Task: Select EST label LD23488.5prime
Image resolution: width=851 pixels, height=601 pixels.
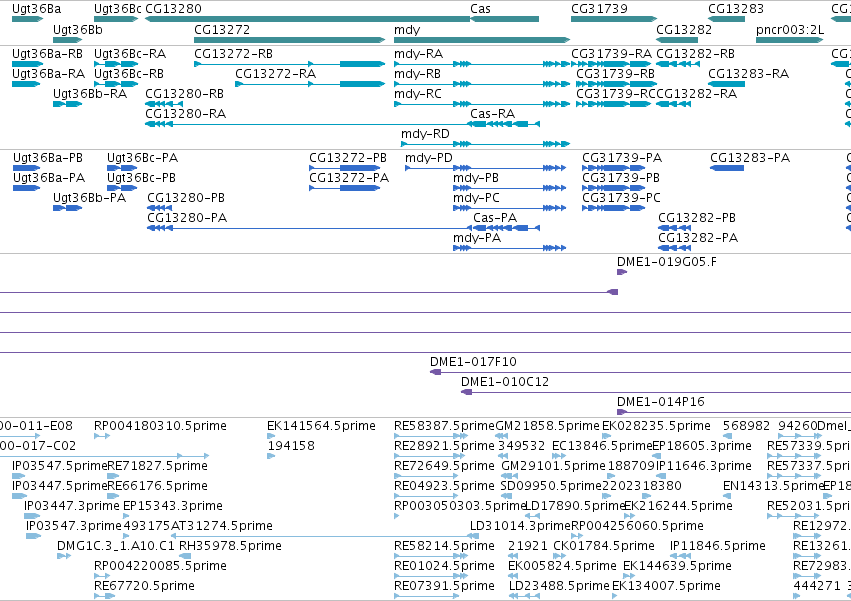Action: [559, 585]
